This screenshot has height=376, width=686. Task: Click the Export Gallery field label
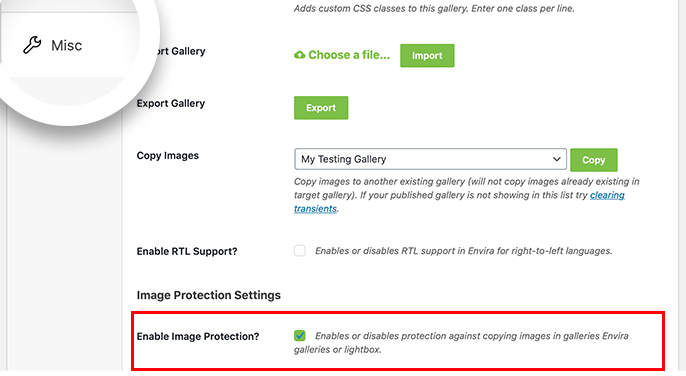point(171,103)
